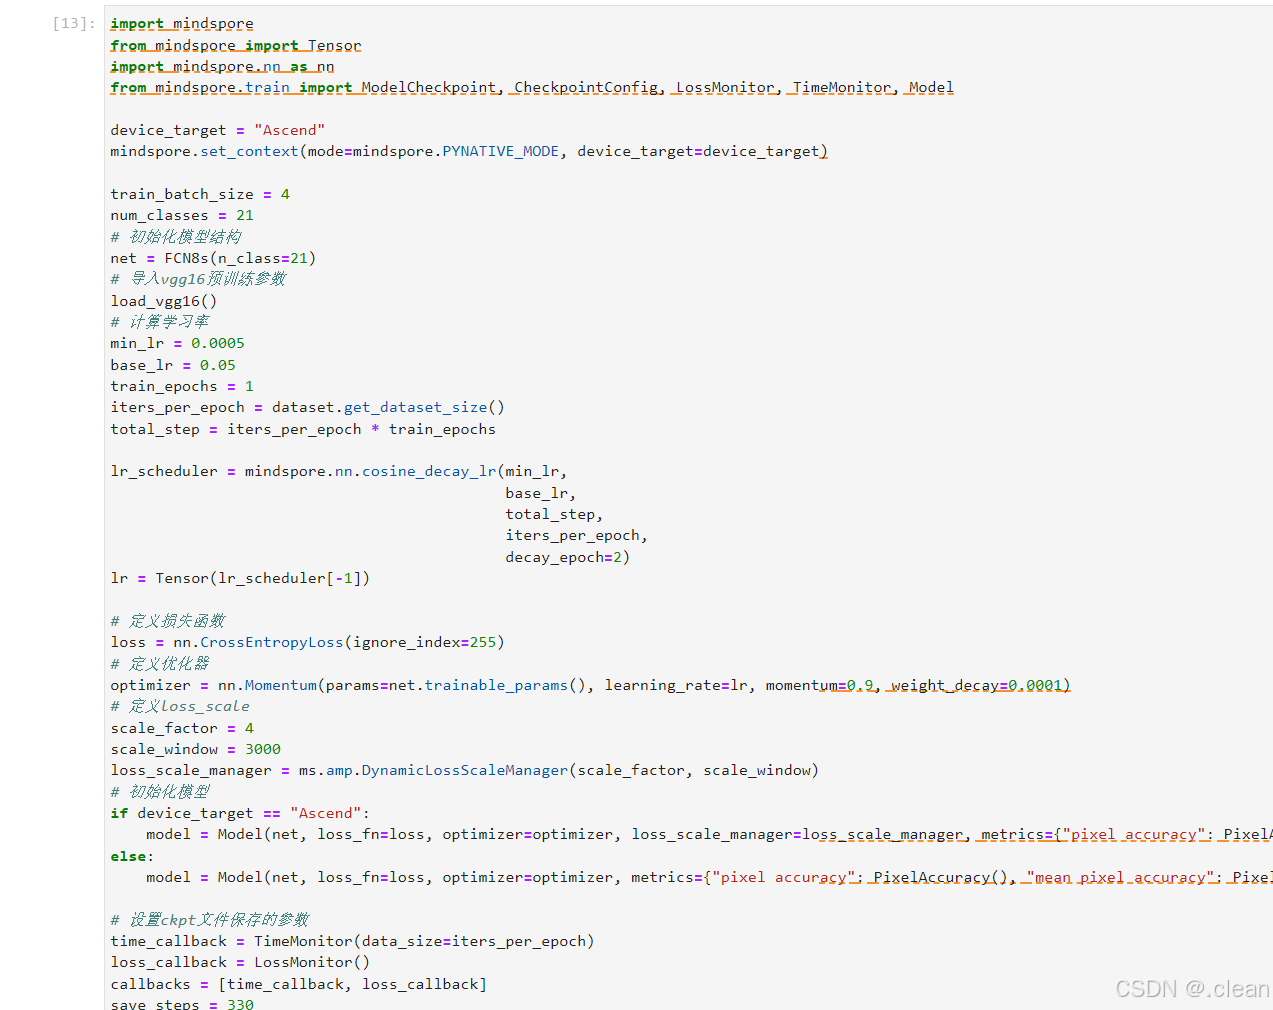This screenshot has width=1273, height=1010.
Task: Click the device_target = "Ascend" line
Action: (x=218, y=130)
